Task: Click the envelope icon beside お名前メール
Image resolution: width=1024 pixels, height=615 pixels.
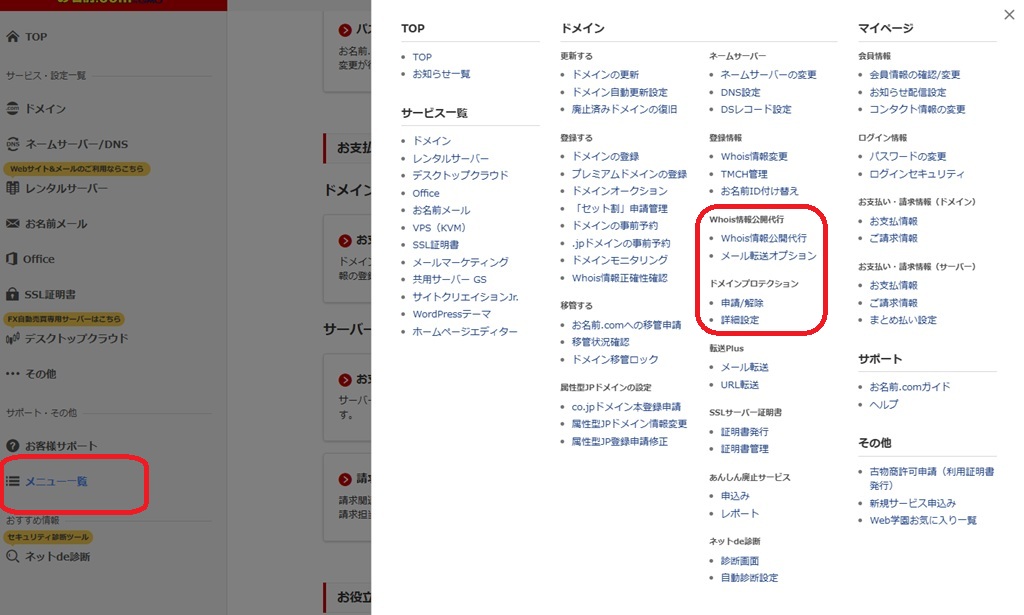Action: click(12, 223)
